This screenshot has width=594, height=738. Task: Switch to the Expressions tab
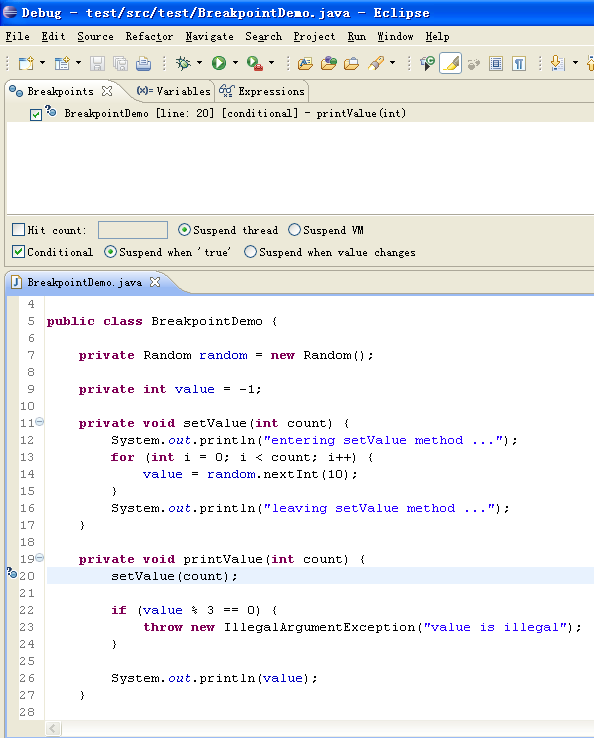[262, 91]
